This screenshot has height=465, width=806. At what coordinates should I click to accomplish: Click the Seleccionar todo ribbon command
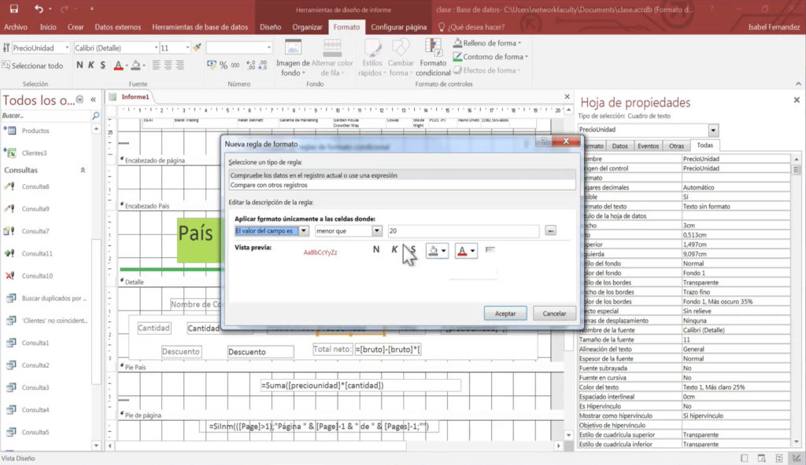tap(32, 66)
